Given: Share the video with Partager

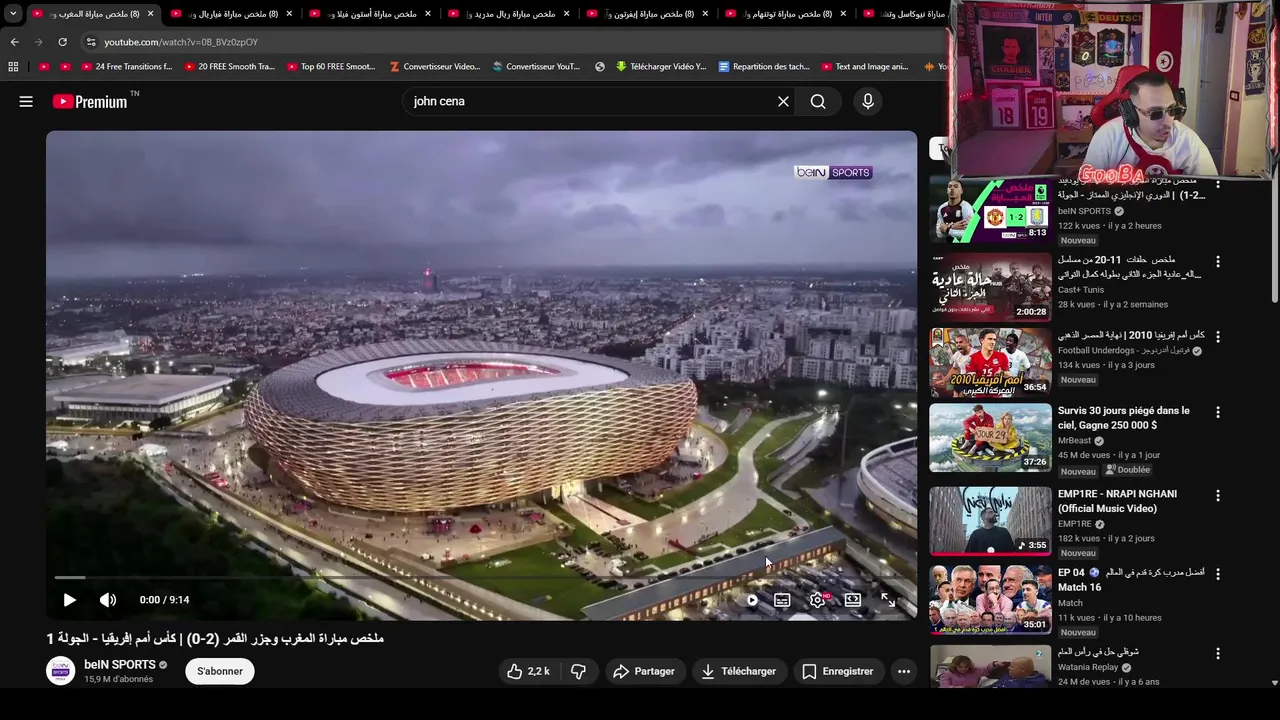Looking at the screenshot, I should click(644, 671).
